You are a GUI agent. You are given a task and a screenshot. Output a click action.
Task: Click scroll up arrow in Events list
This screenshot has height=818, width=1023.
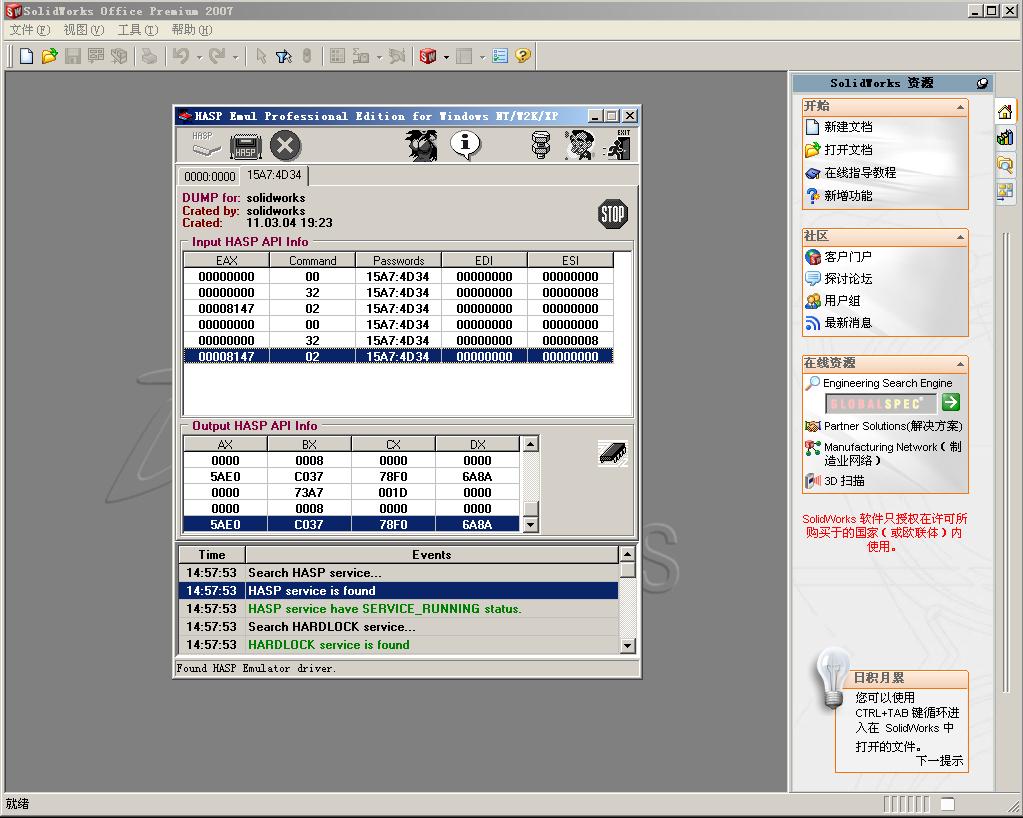click(x=627, y=554)
